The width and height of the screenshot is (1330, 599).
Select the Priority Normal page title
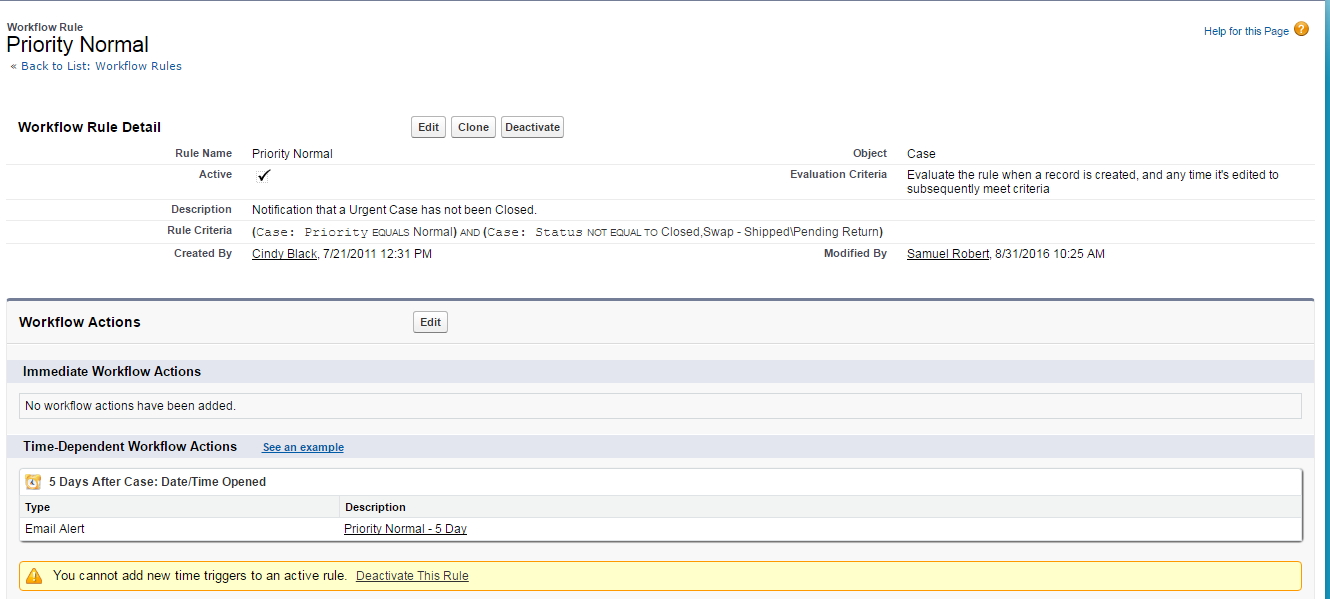(x=77, y=45)
